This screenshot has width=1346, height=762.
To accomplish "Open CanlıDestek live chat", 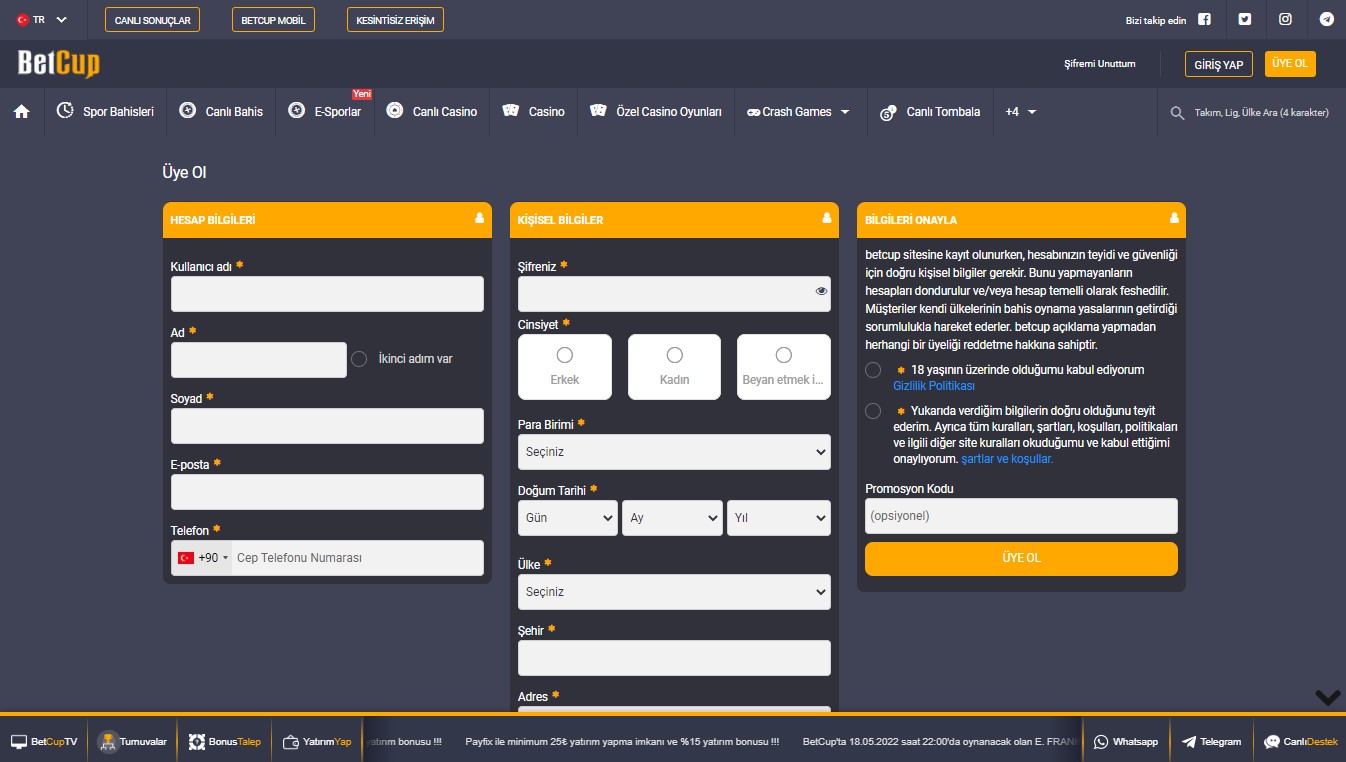I will pos(1301,742).
